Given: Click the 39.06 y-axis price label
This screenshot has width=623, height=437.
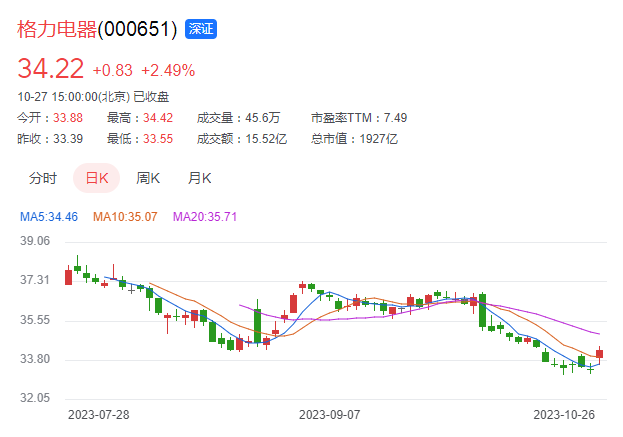Looking at the screenshot, I should [35, 241].
